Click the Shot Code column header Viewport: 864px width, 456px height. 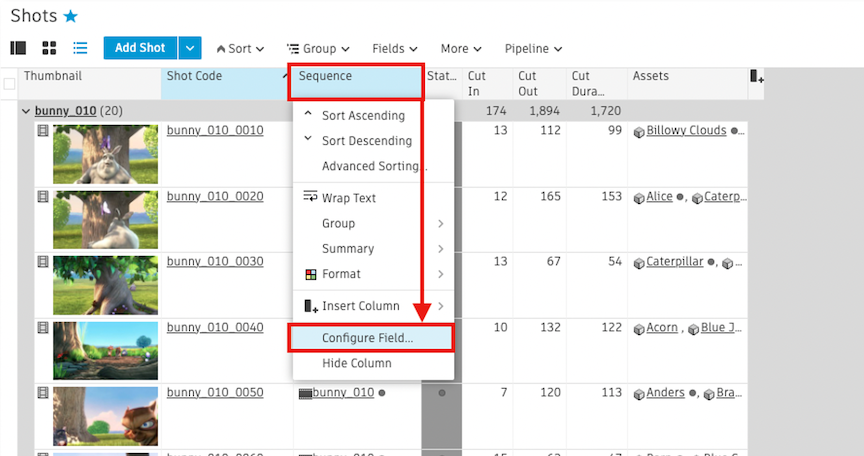pyautogui.click(x=226, y=84)
